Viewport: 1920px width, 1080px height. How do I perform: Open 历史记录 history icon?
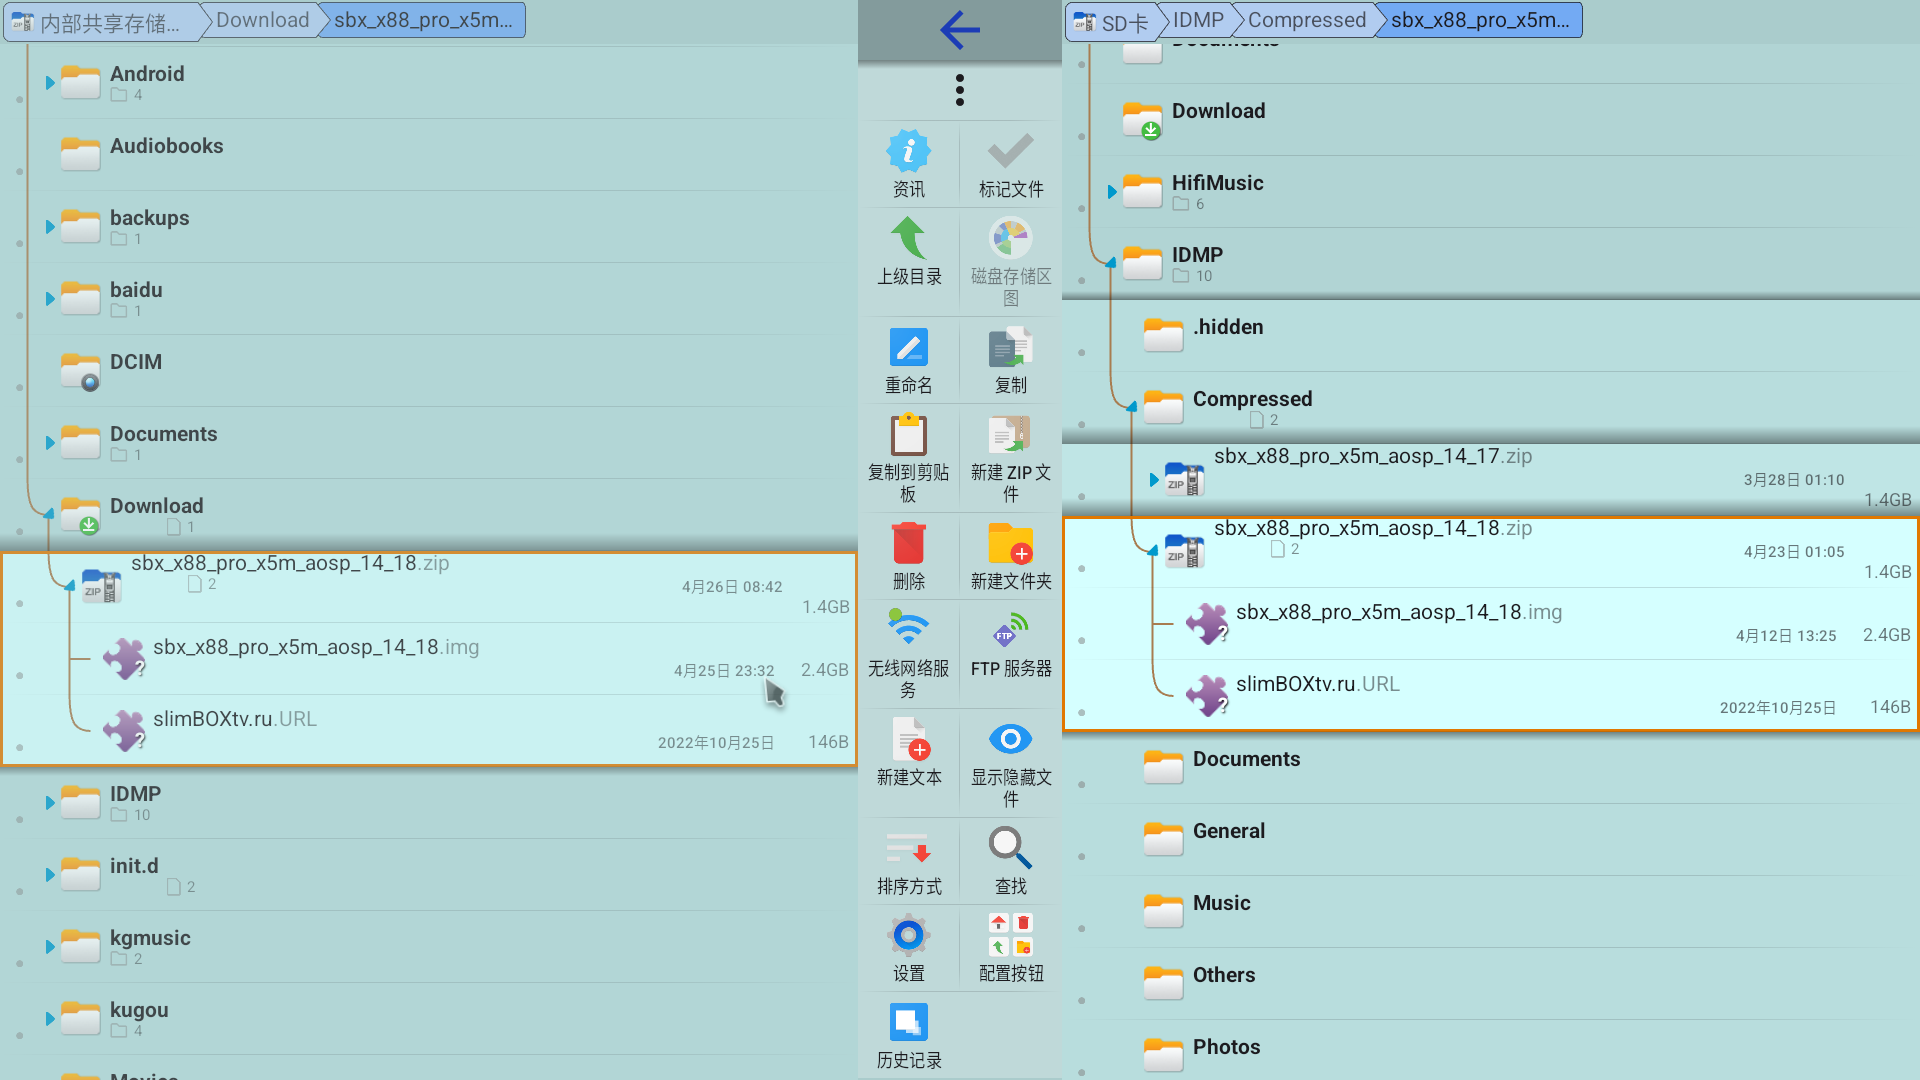pos(909,1023)
